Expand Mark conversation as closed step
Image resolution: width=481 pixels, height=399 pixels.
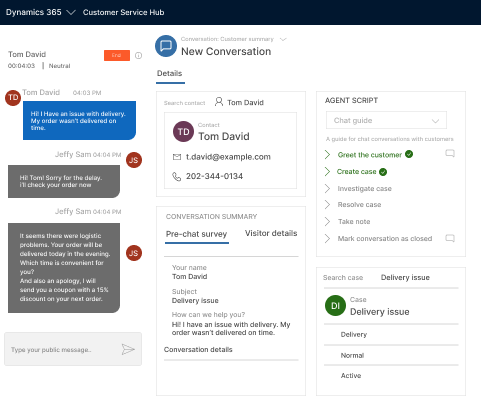tap(327, 239)
